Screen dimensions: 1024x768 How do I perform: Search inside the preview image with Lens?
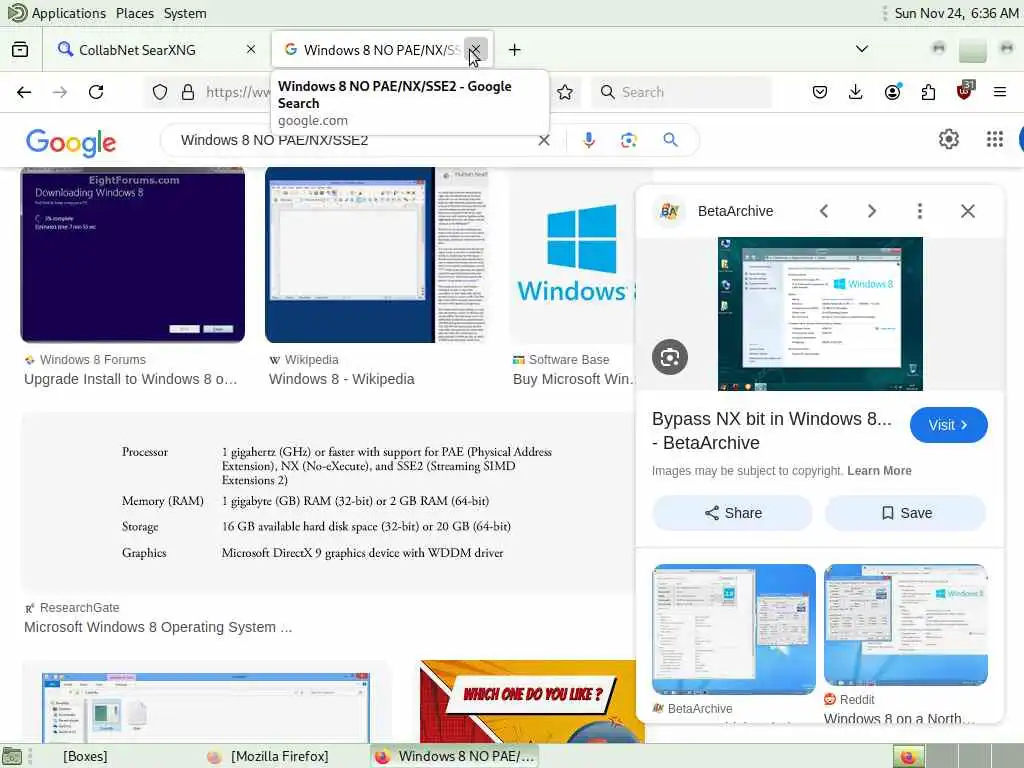point(669,357)
